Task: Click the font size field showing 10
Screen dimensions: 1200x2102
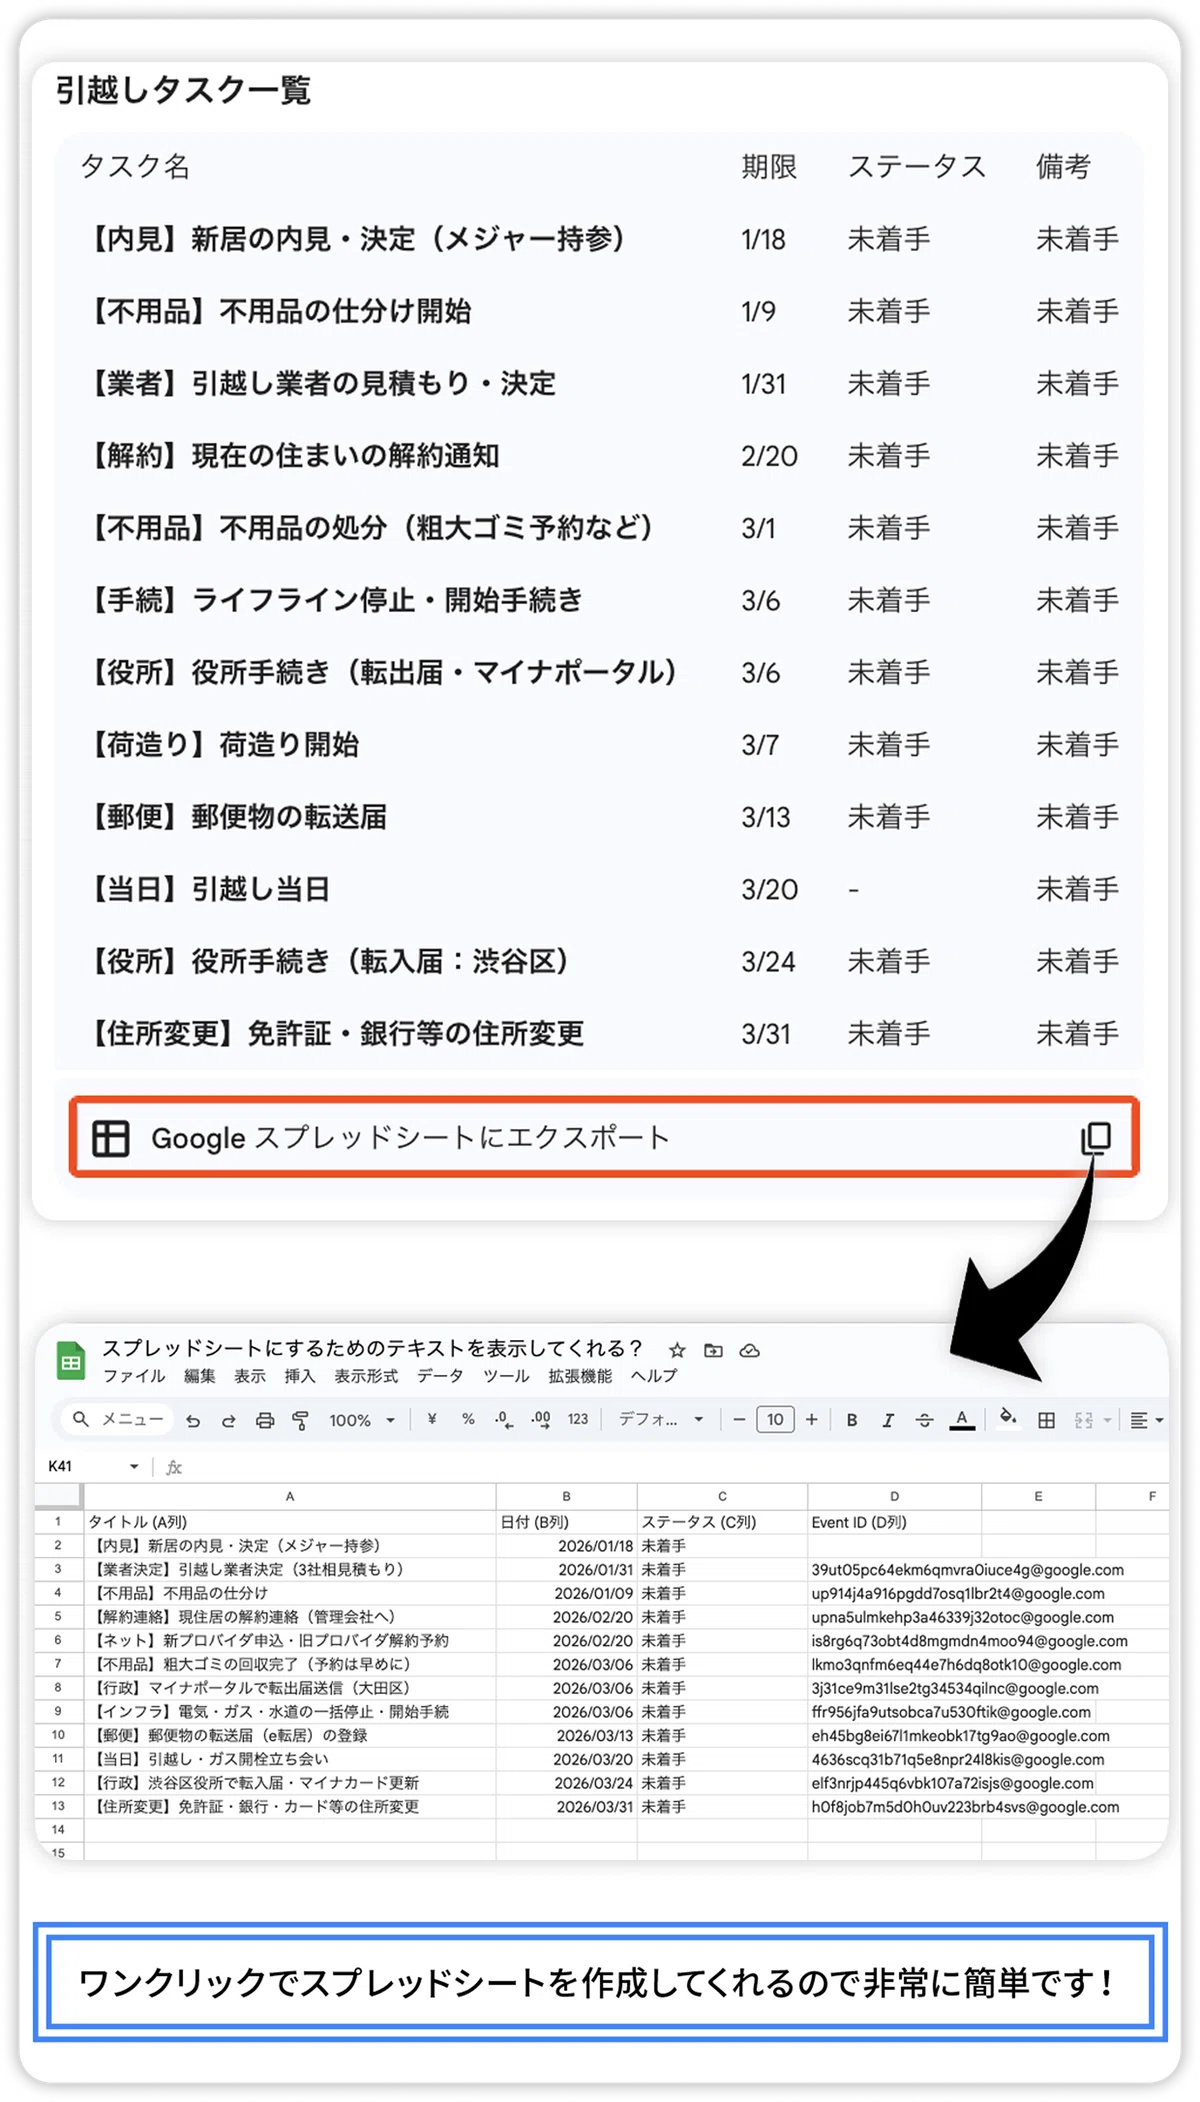Action: click(775, 1419)
